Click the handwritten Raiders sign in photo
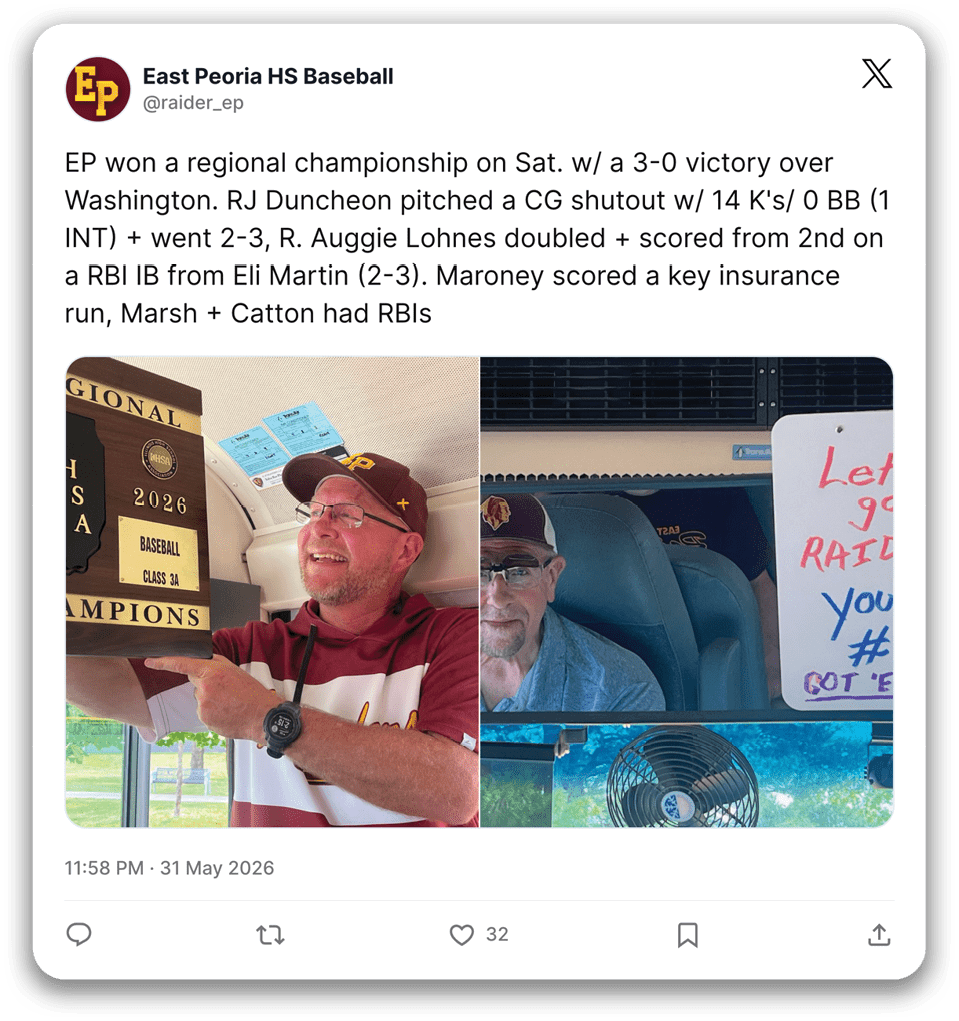Screen dimensions: 959x1021 click(833, 560)
